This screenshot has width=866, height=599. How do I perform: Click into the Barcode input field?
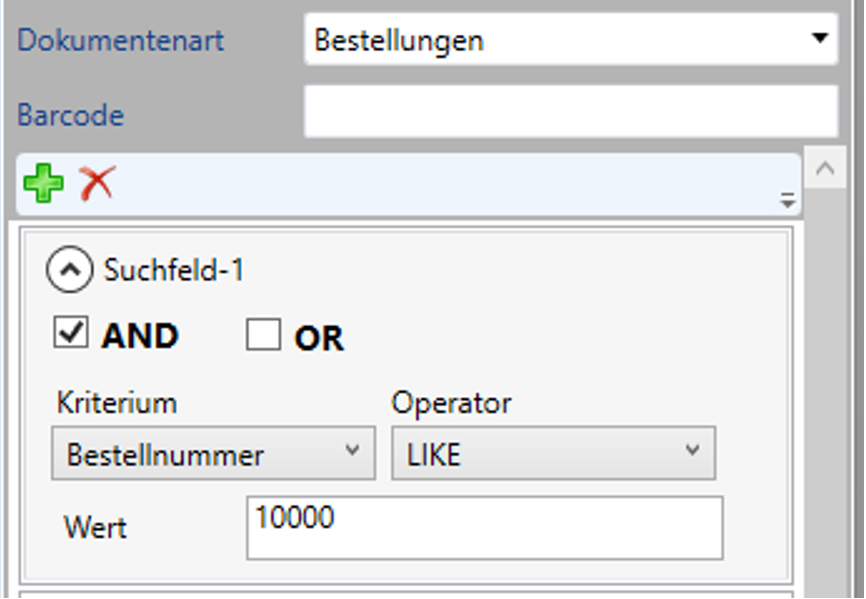(x=570, y=112)
